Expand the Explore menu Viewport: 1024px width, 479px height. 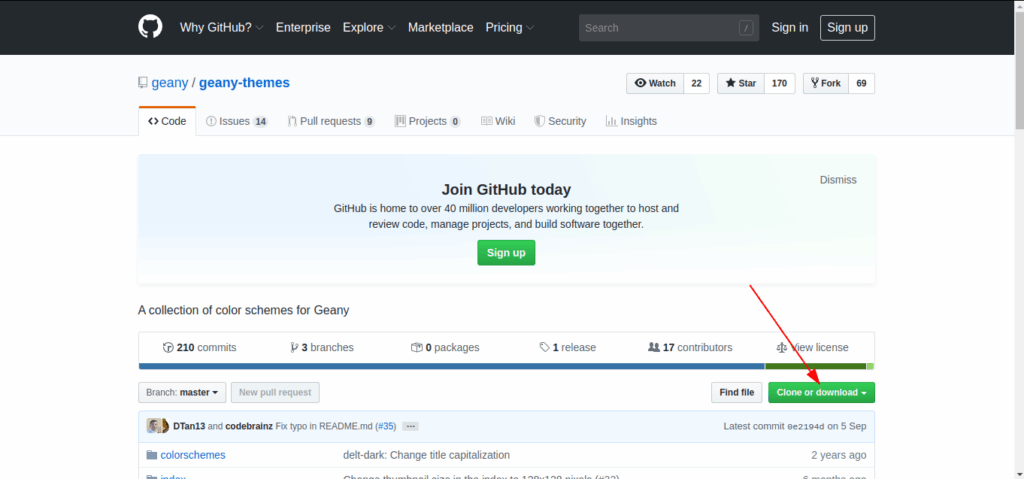369,27
